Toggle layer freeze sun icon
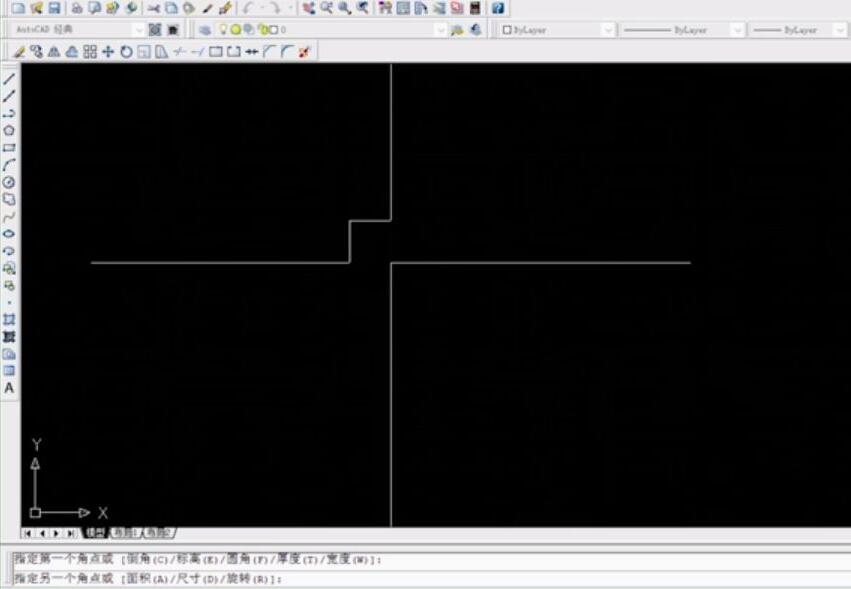851x589 pixels. [236, 30]
